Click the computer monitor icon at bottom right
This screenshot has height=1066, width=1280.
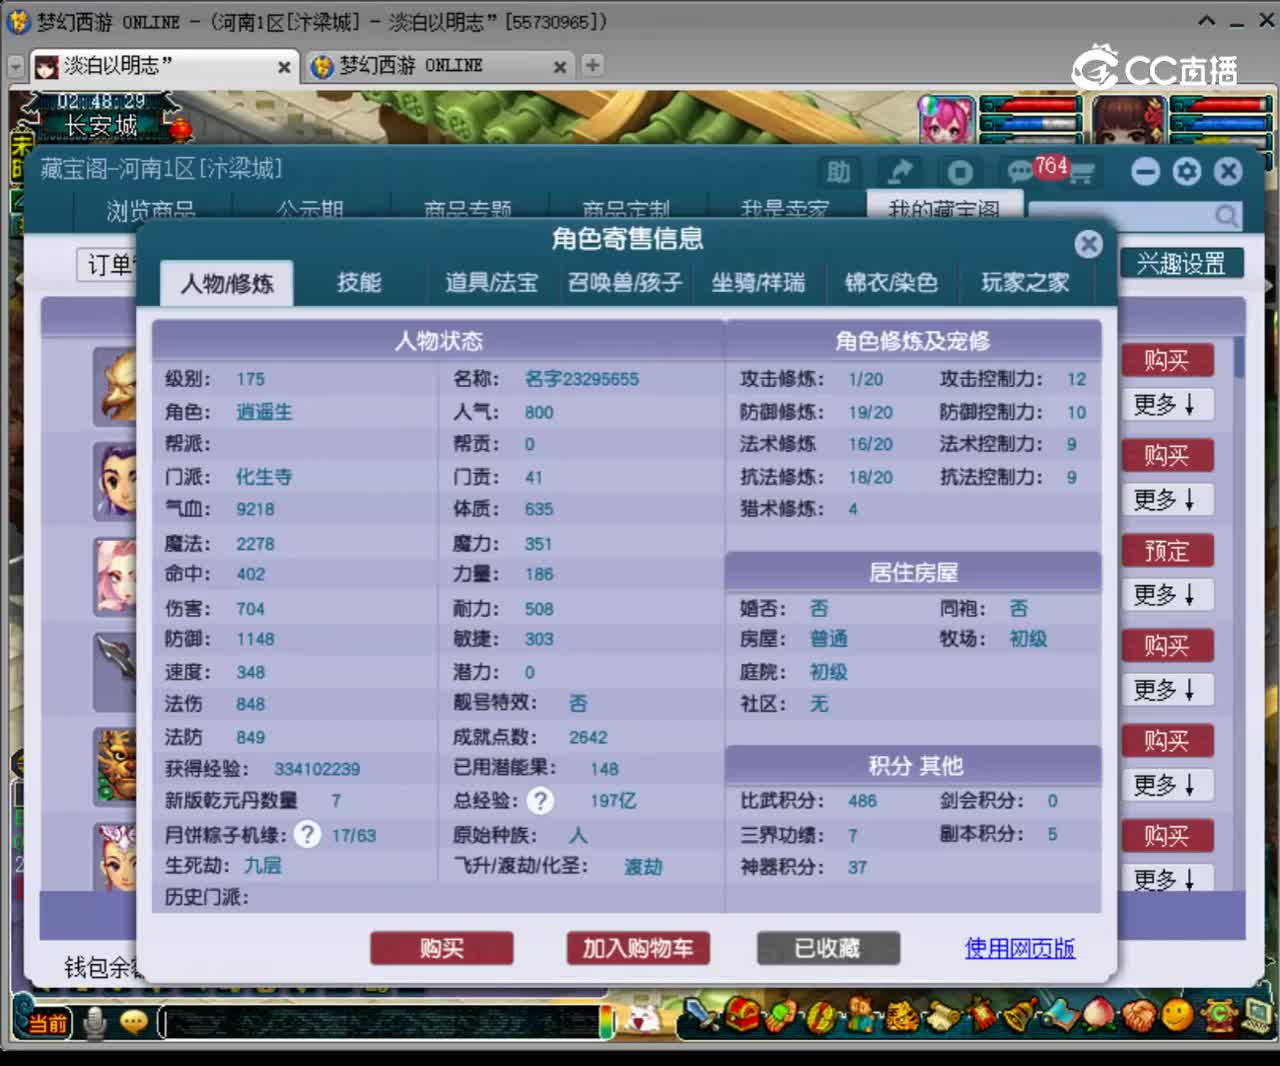coord(1256,1016)
